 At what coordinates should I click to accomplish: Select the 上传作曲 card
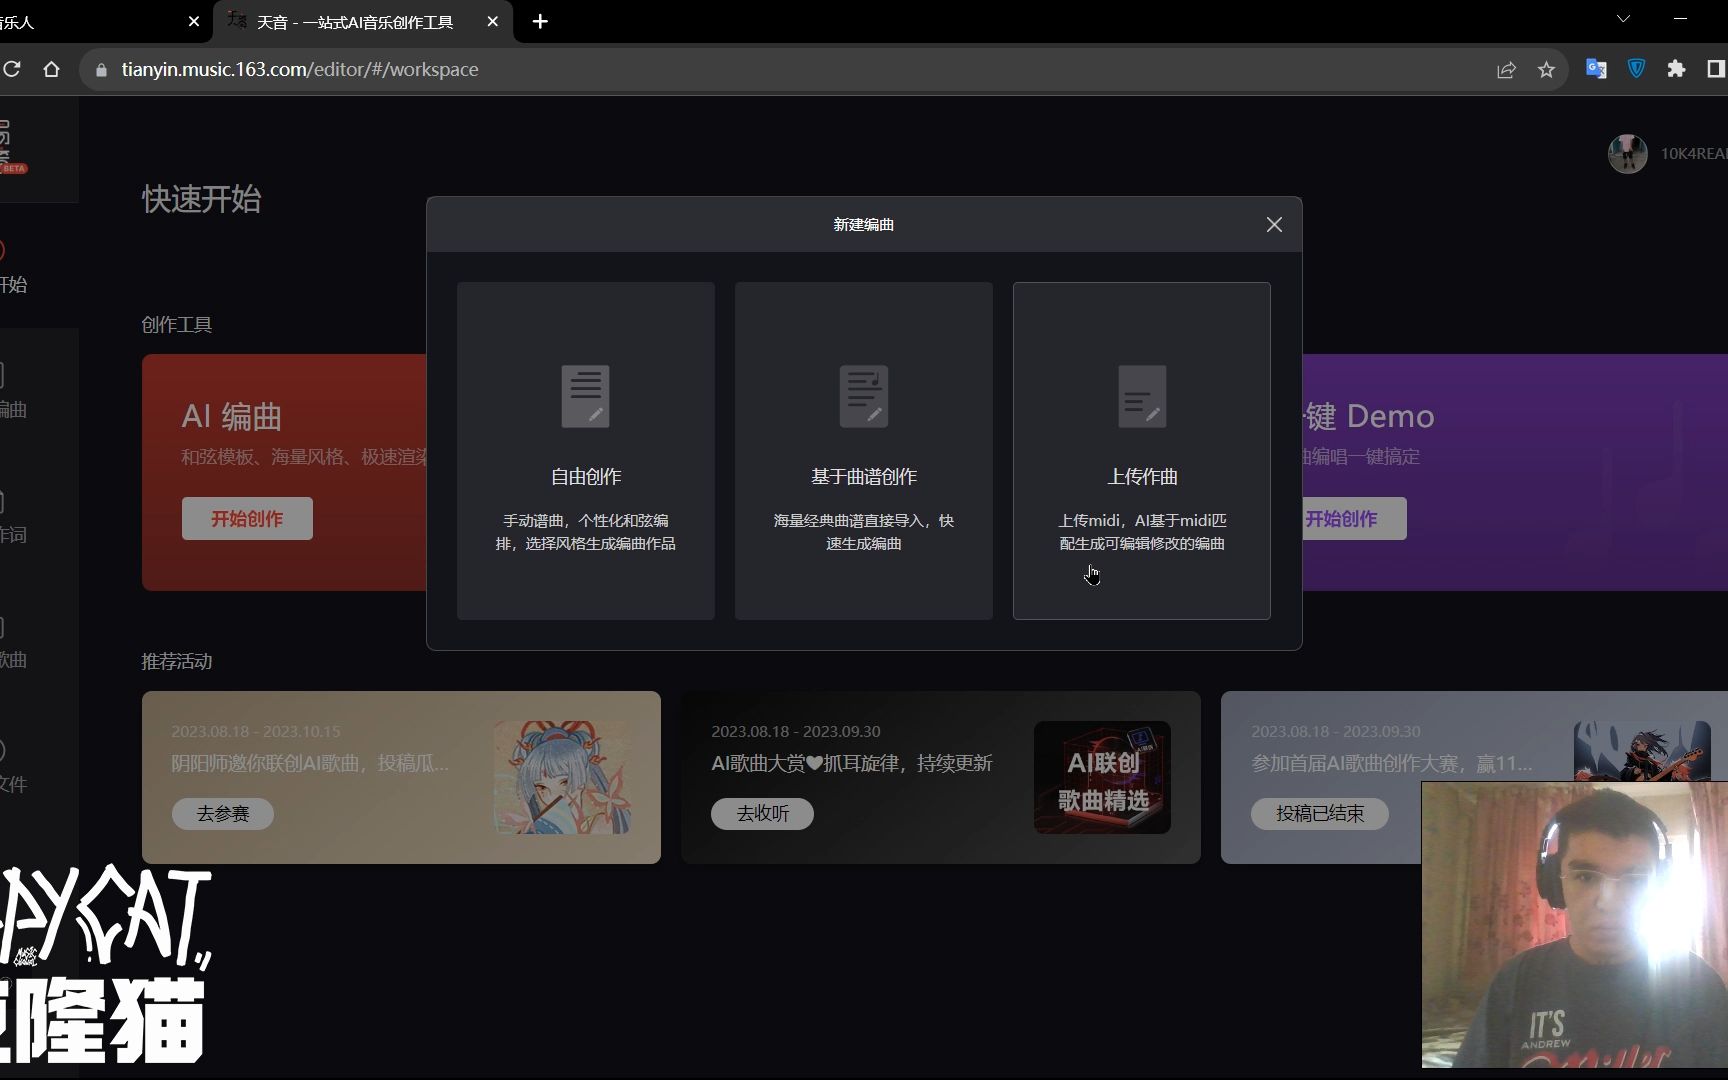click(x=1142, y=451)
